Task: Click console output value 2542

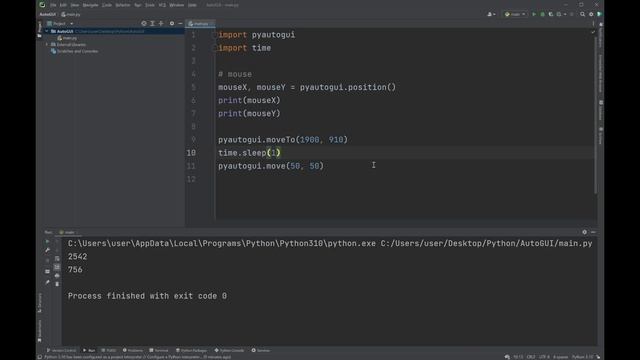Action: (x=78, y=257)
